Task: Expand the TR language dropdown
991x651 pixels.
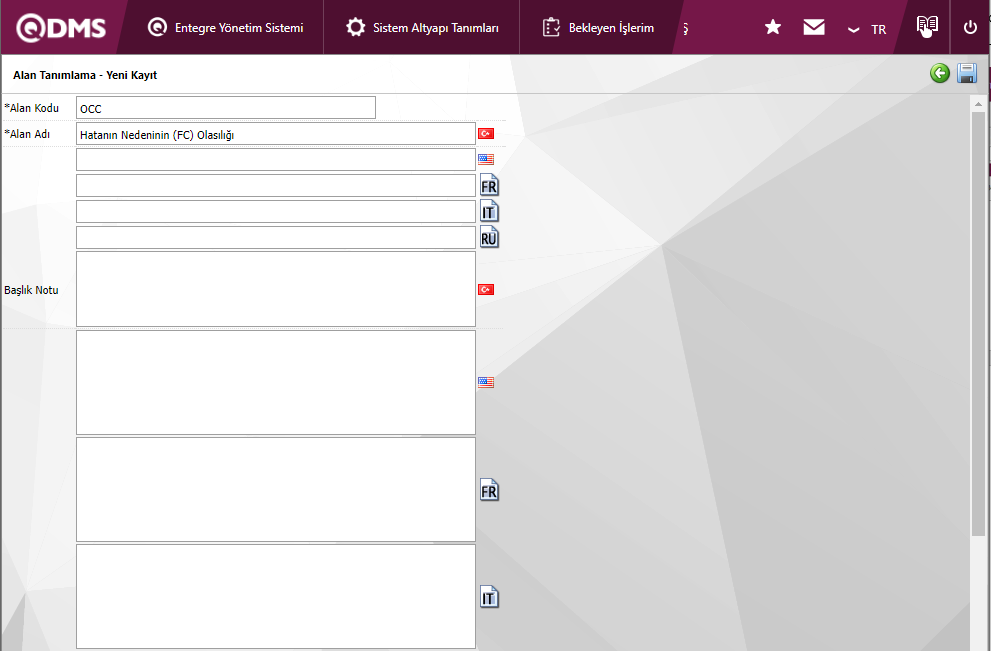Action: [866, 29]
